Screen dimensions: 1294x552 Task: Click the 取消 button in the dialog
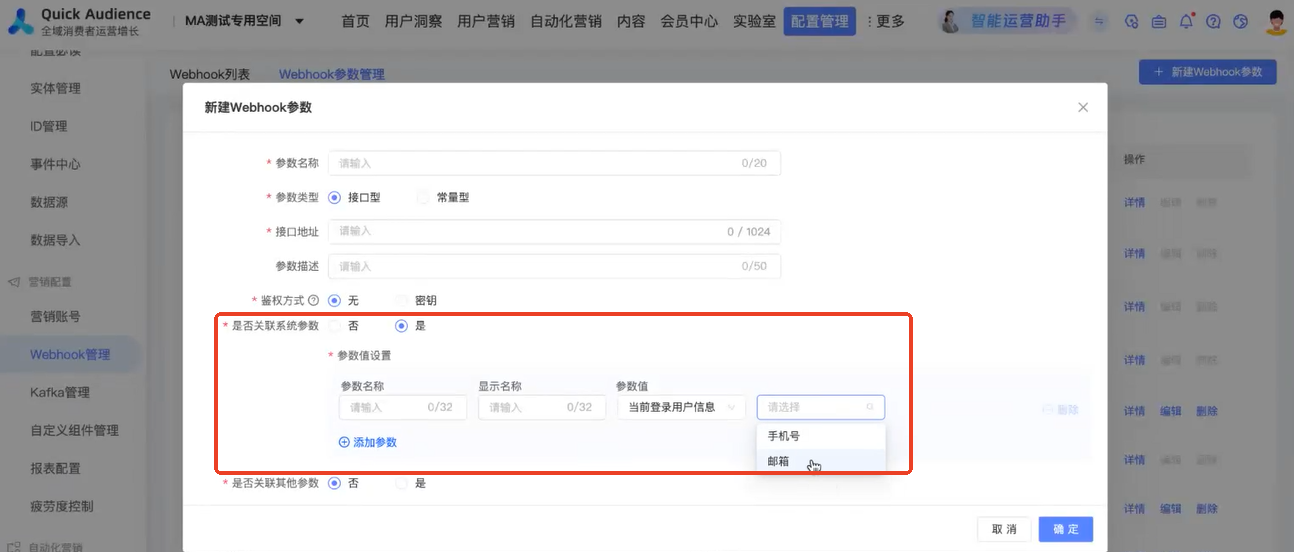coord(1004,529)
